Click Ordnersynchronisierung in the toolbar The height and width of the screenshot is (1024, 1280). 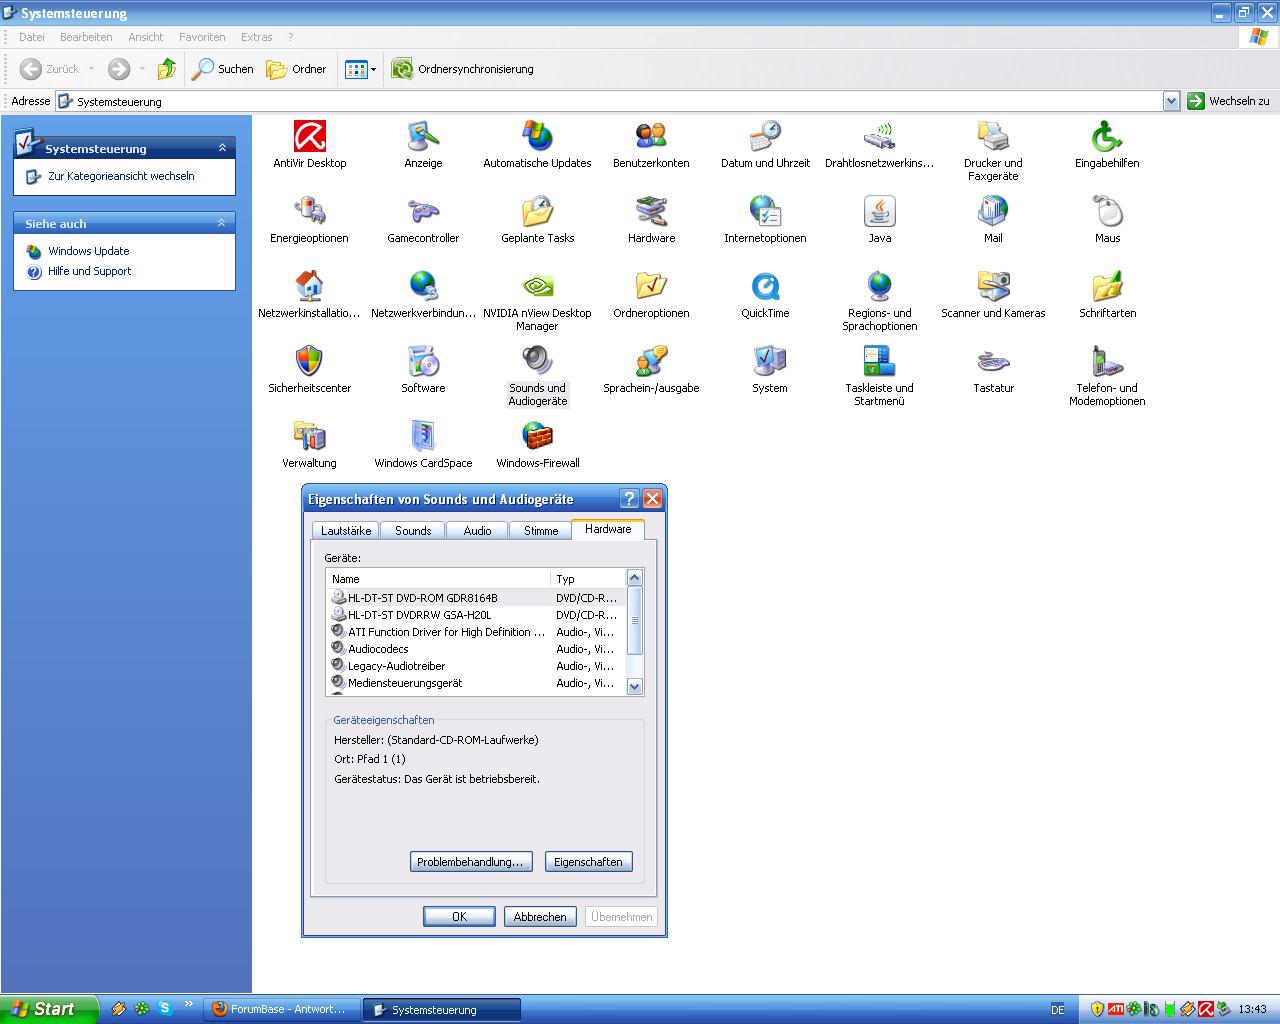[x=462, y=69]
